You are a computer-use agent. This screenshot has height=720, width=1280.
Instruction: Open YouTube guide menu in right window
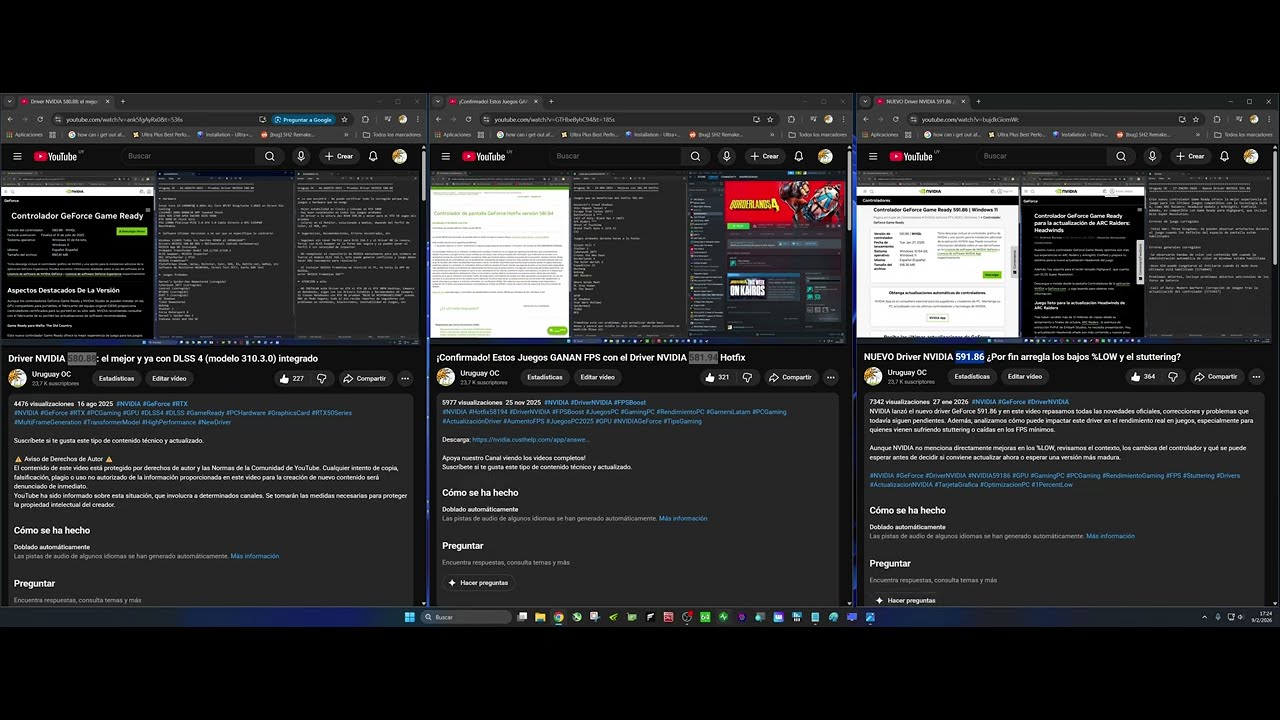click(x=872, y=156)
